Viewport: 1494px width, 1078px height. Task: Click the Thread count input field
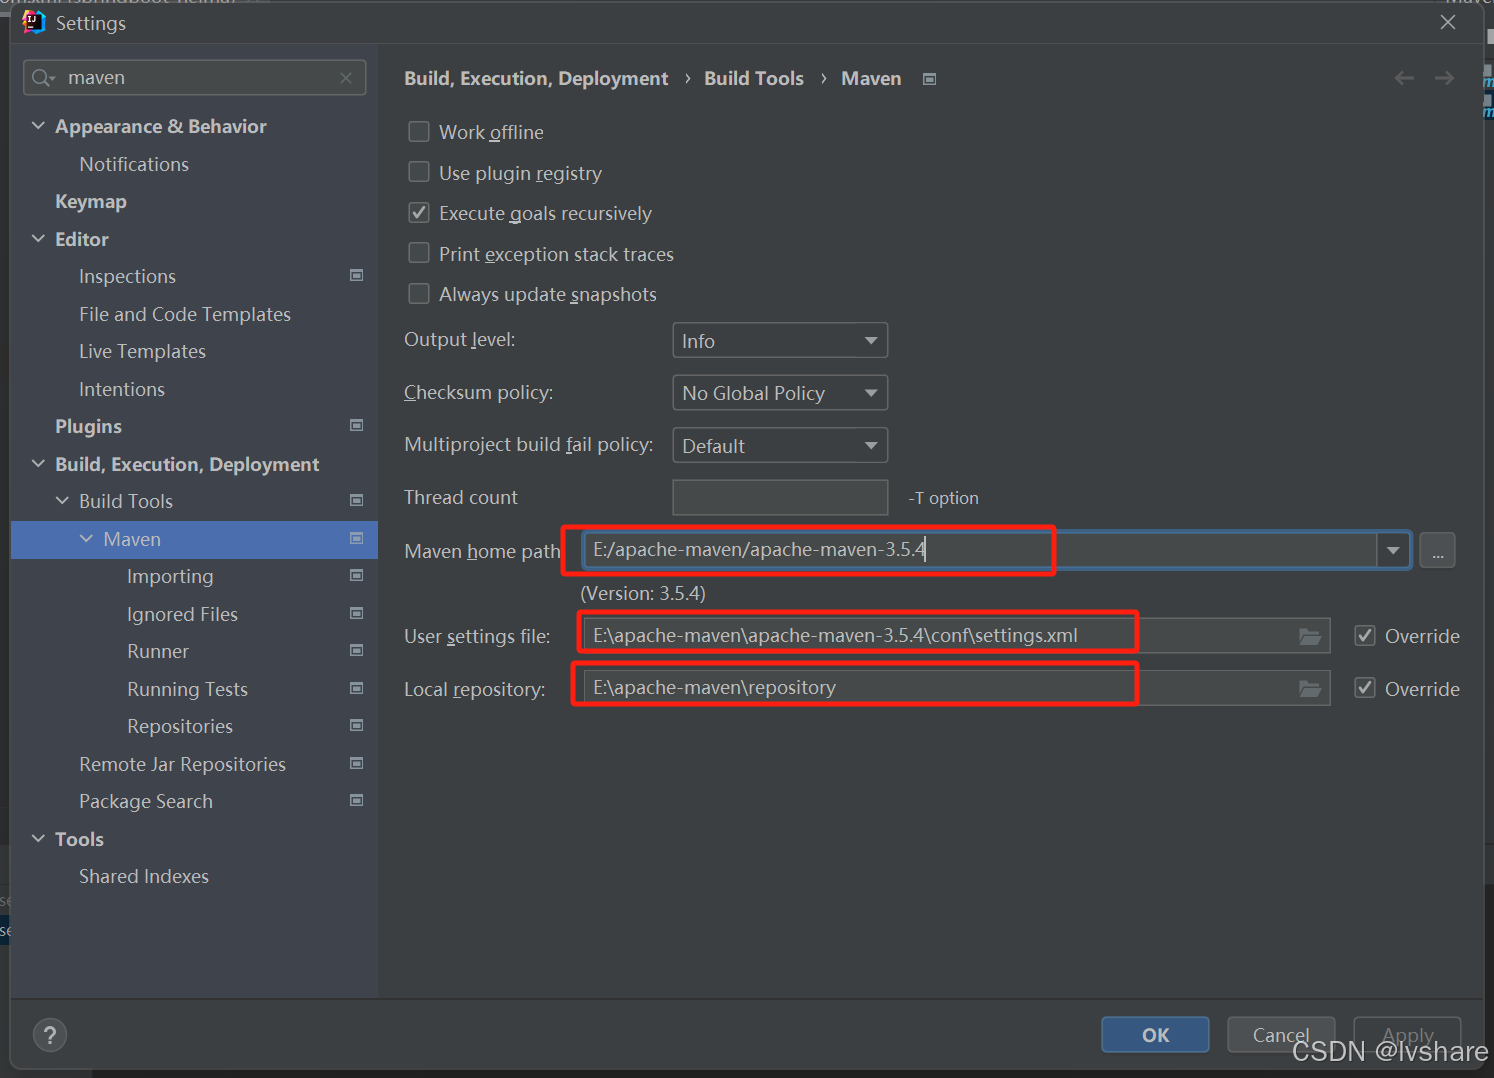pyautogui.click(x=780, y=497)
